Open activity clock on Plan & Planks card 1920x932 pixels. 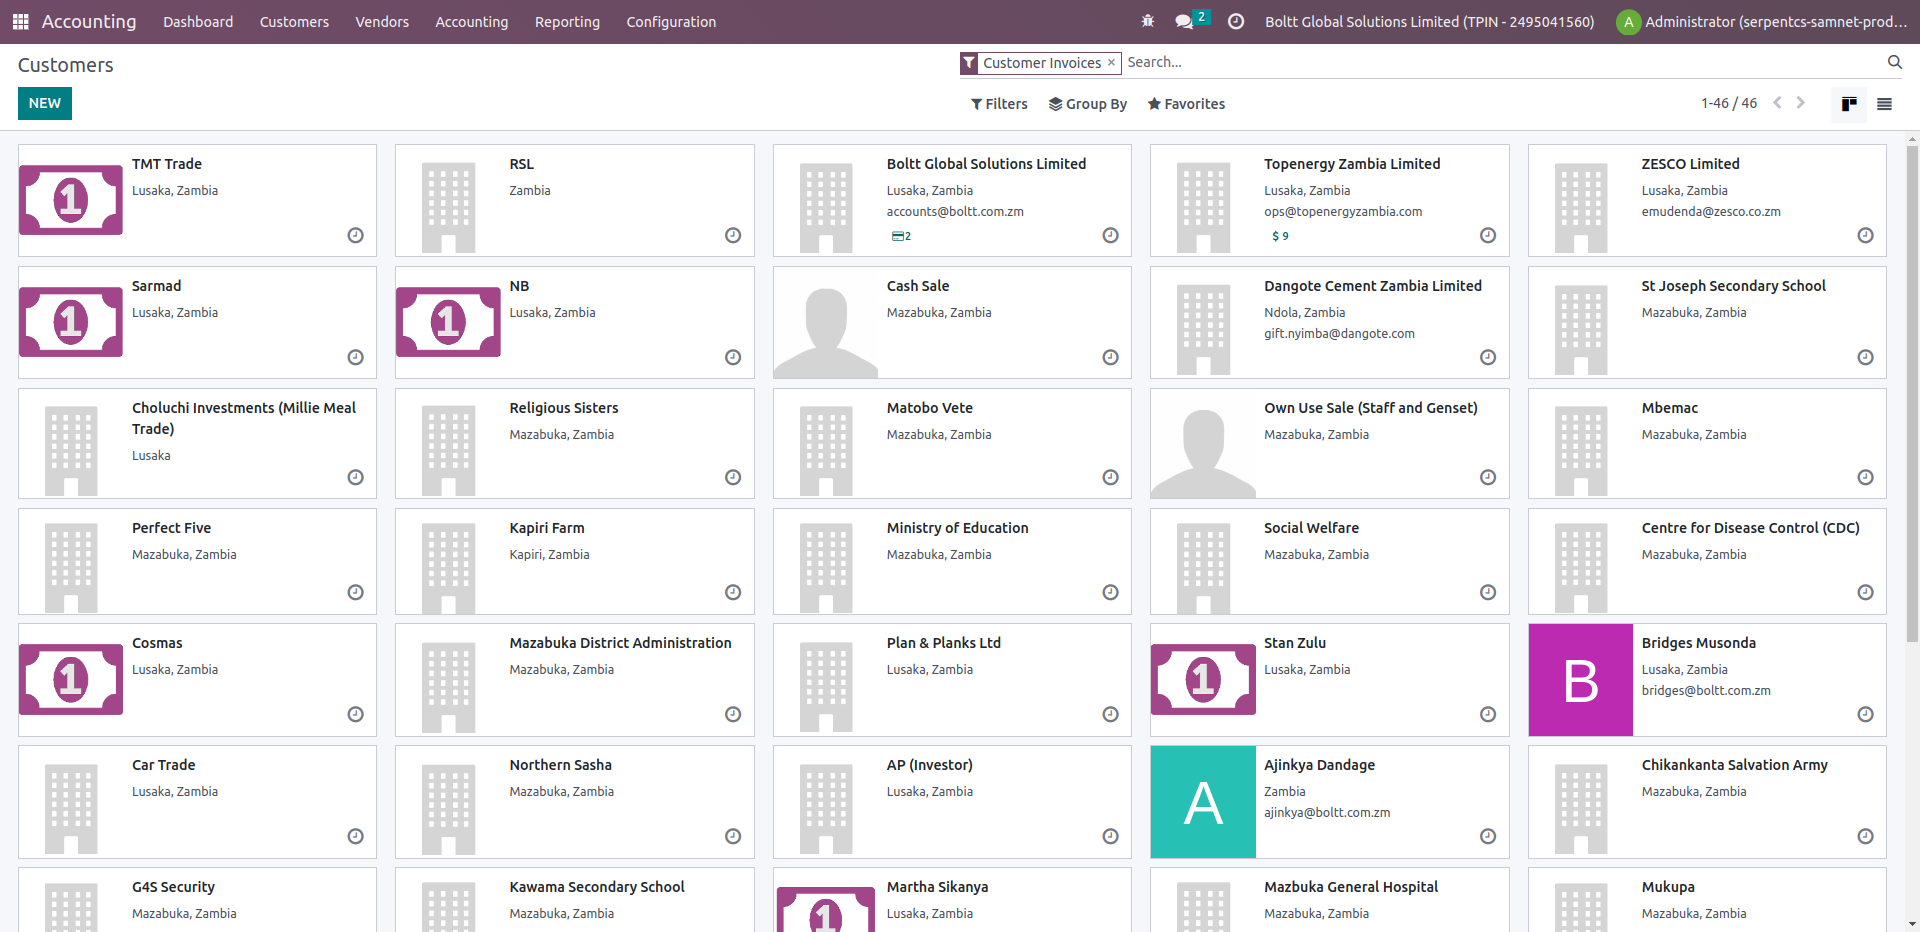coord(1110,714)
